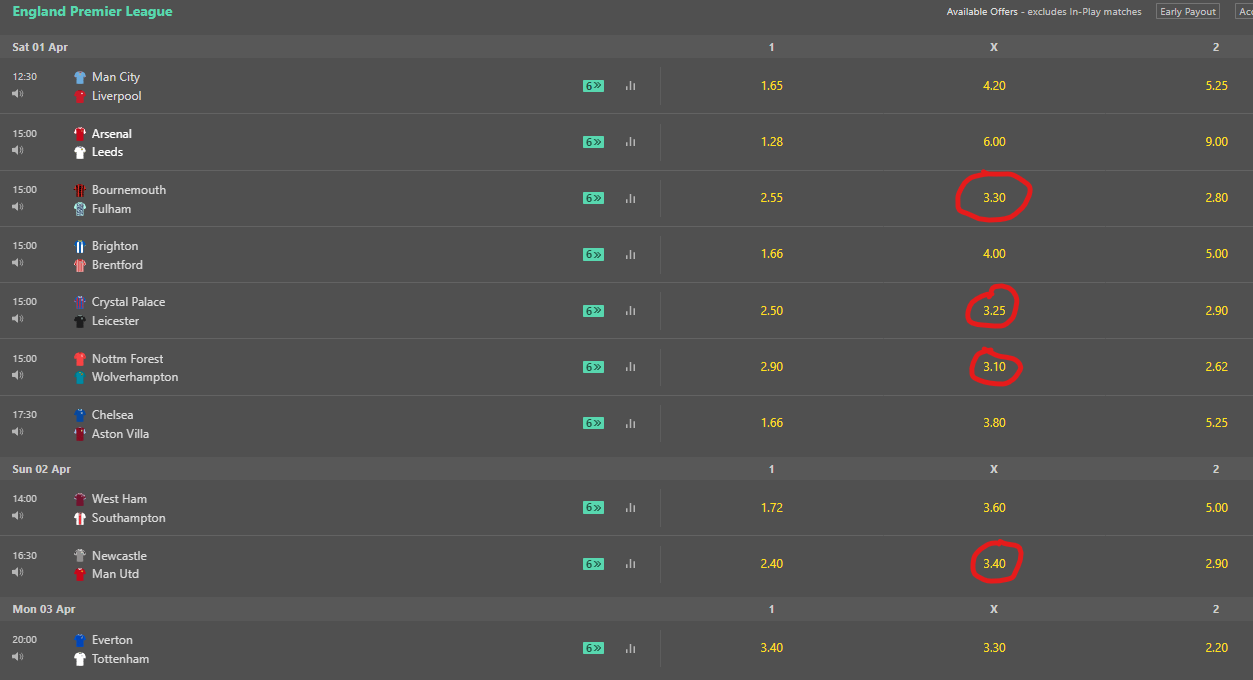
Task: Select Fulham away win at 2.80
Action: 1216,198
